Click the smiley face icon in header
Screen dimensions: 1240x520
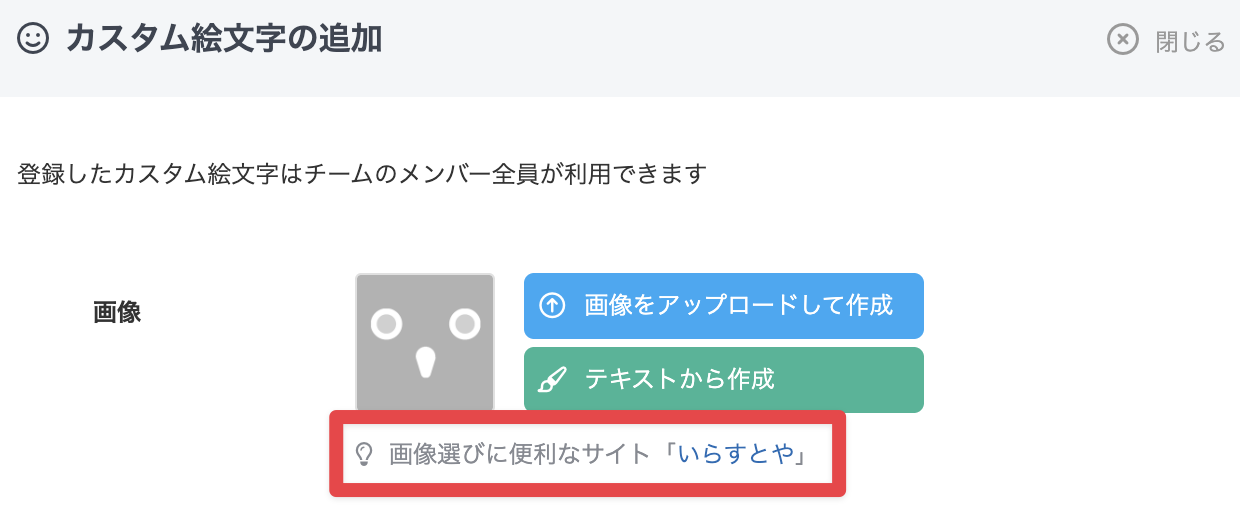(33, 40)
